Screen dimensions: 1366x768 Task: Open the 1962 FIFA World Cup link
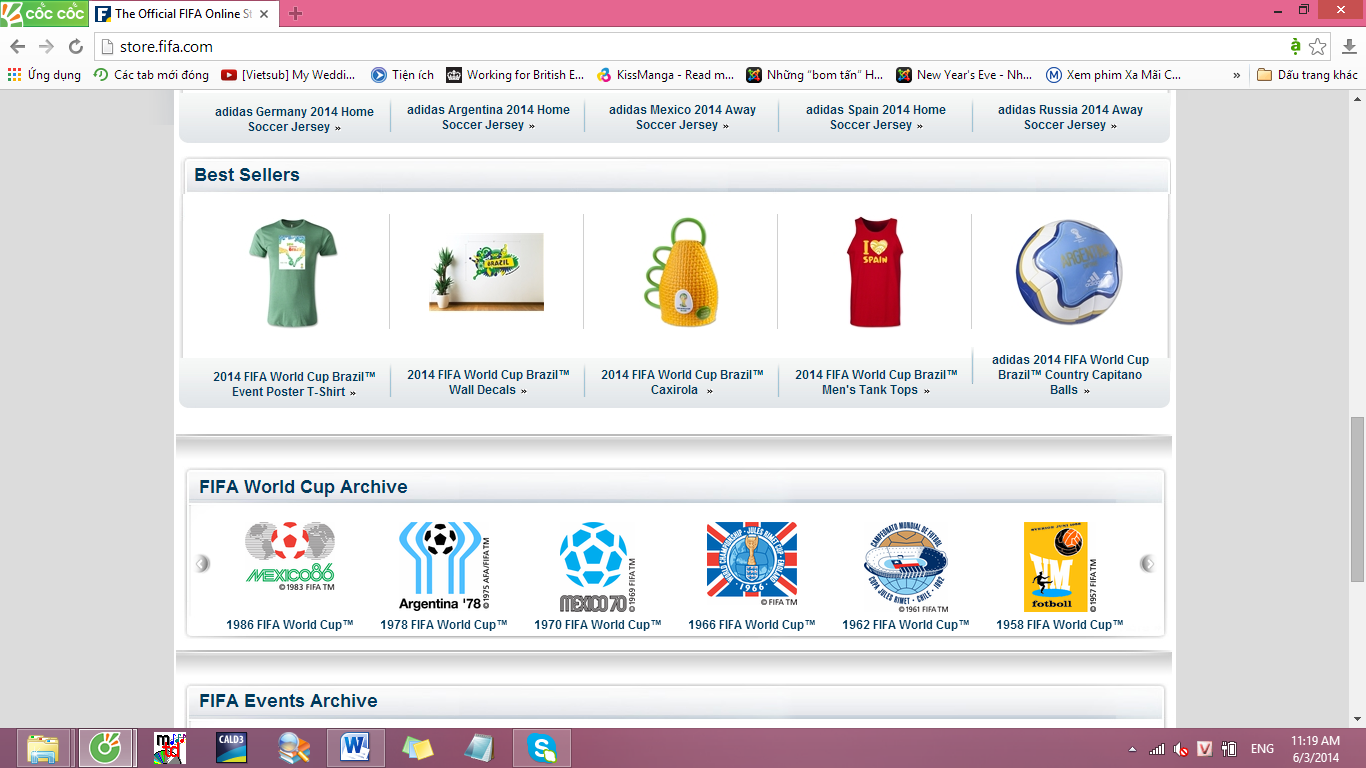click(x=906, y=625)
